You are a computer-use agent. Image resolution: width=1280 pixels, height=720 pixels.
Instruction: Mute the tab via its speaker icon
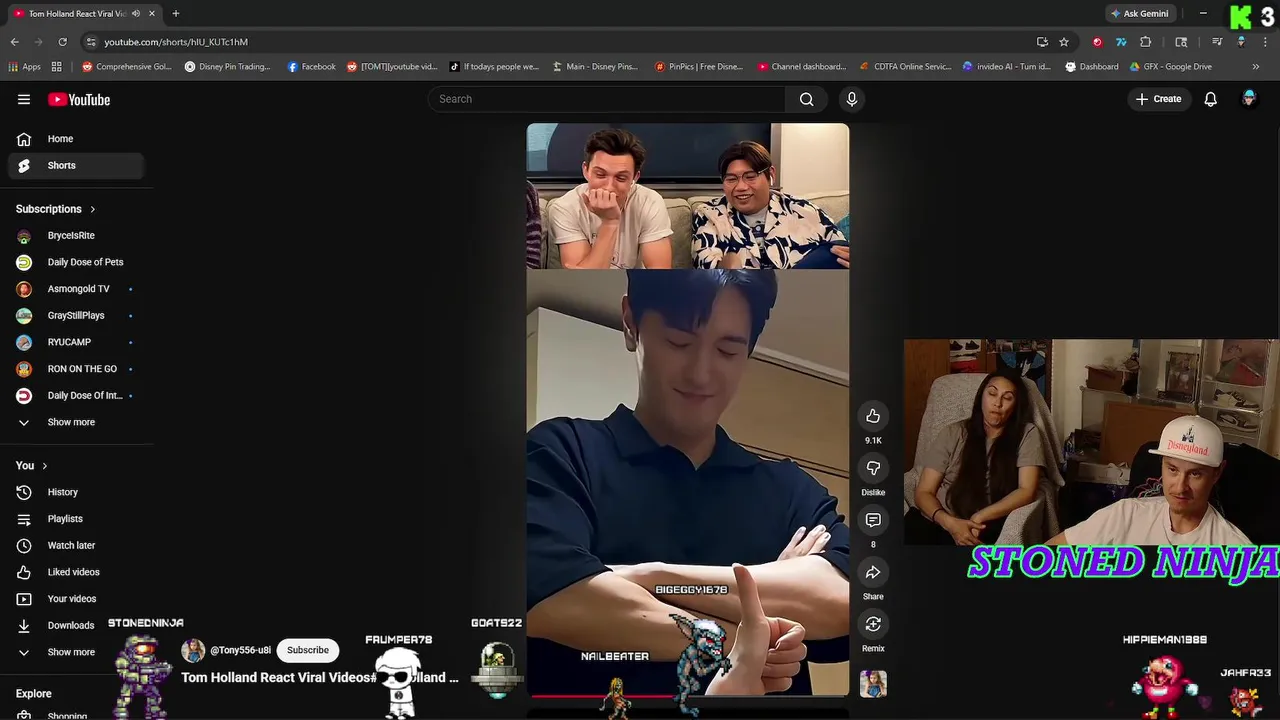[136, 13]
